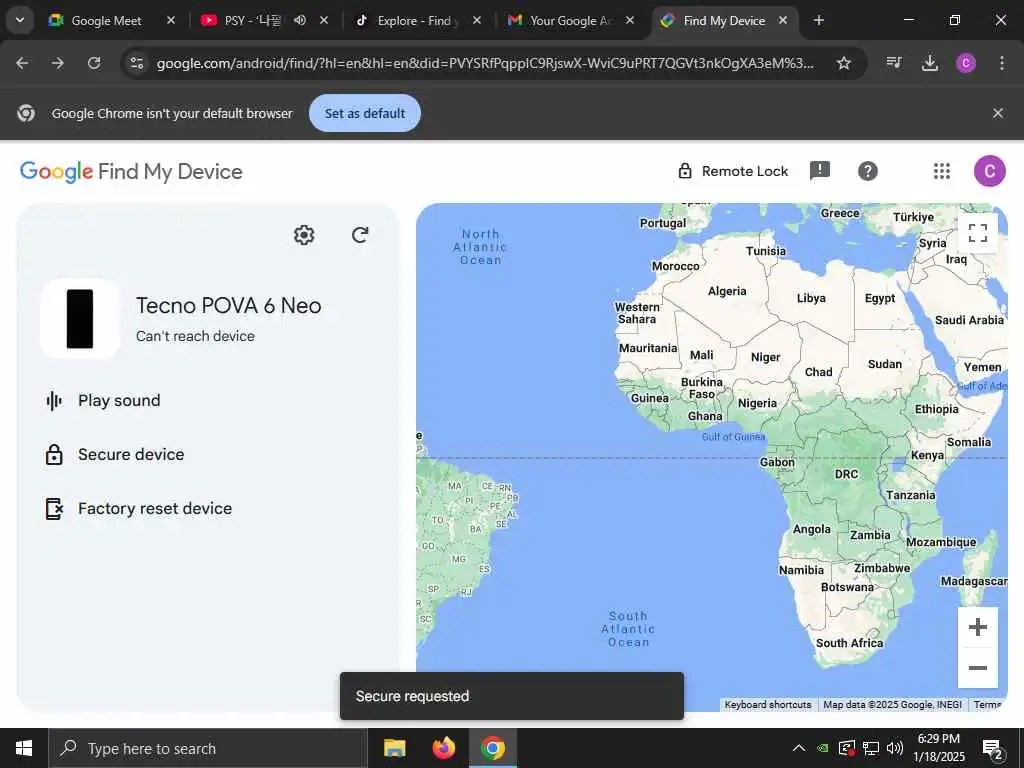The image size is (1024, 768).
Task: Click the Factory reset device icon
Action: coord(54,509)
